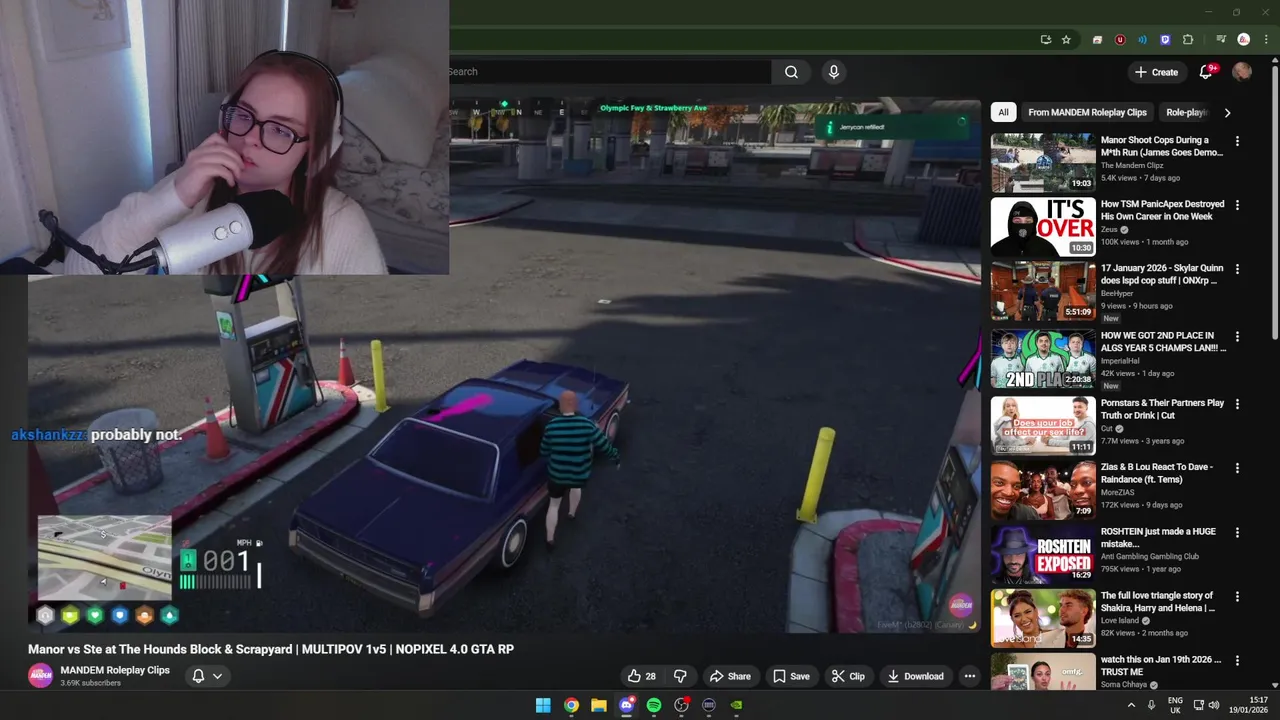Click the install app icon in address bar

point(1046,40)
